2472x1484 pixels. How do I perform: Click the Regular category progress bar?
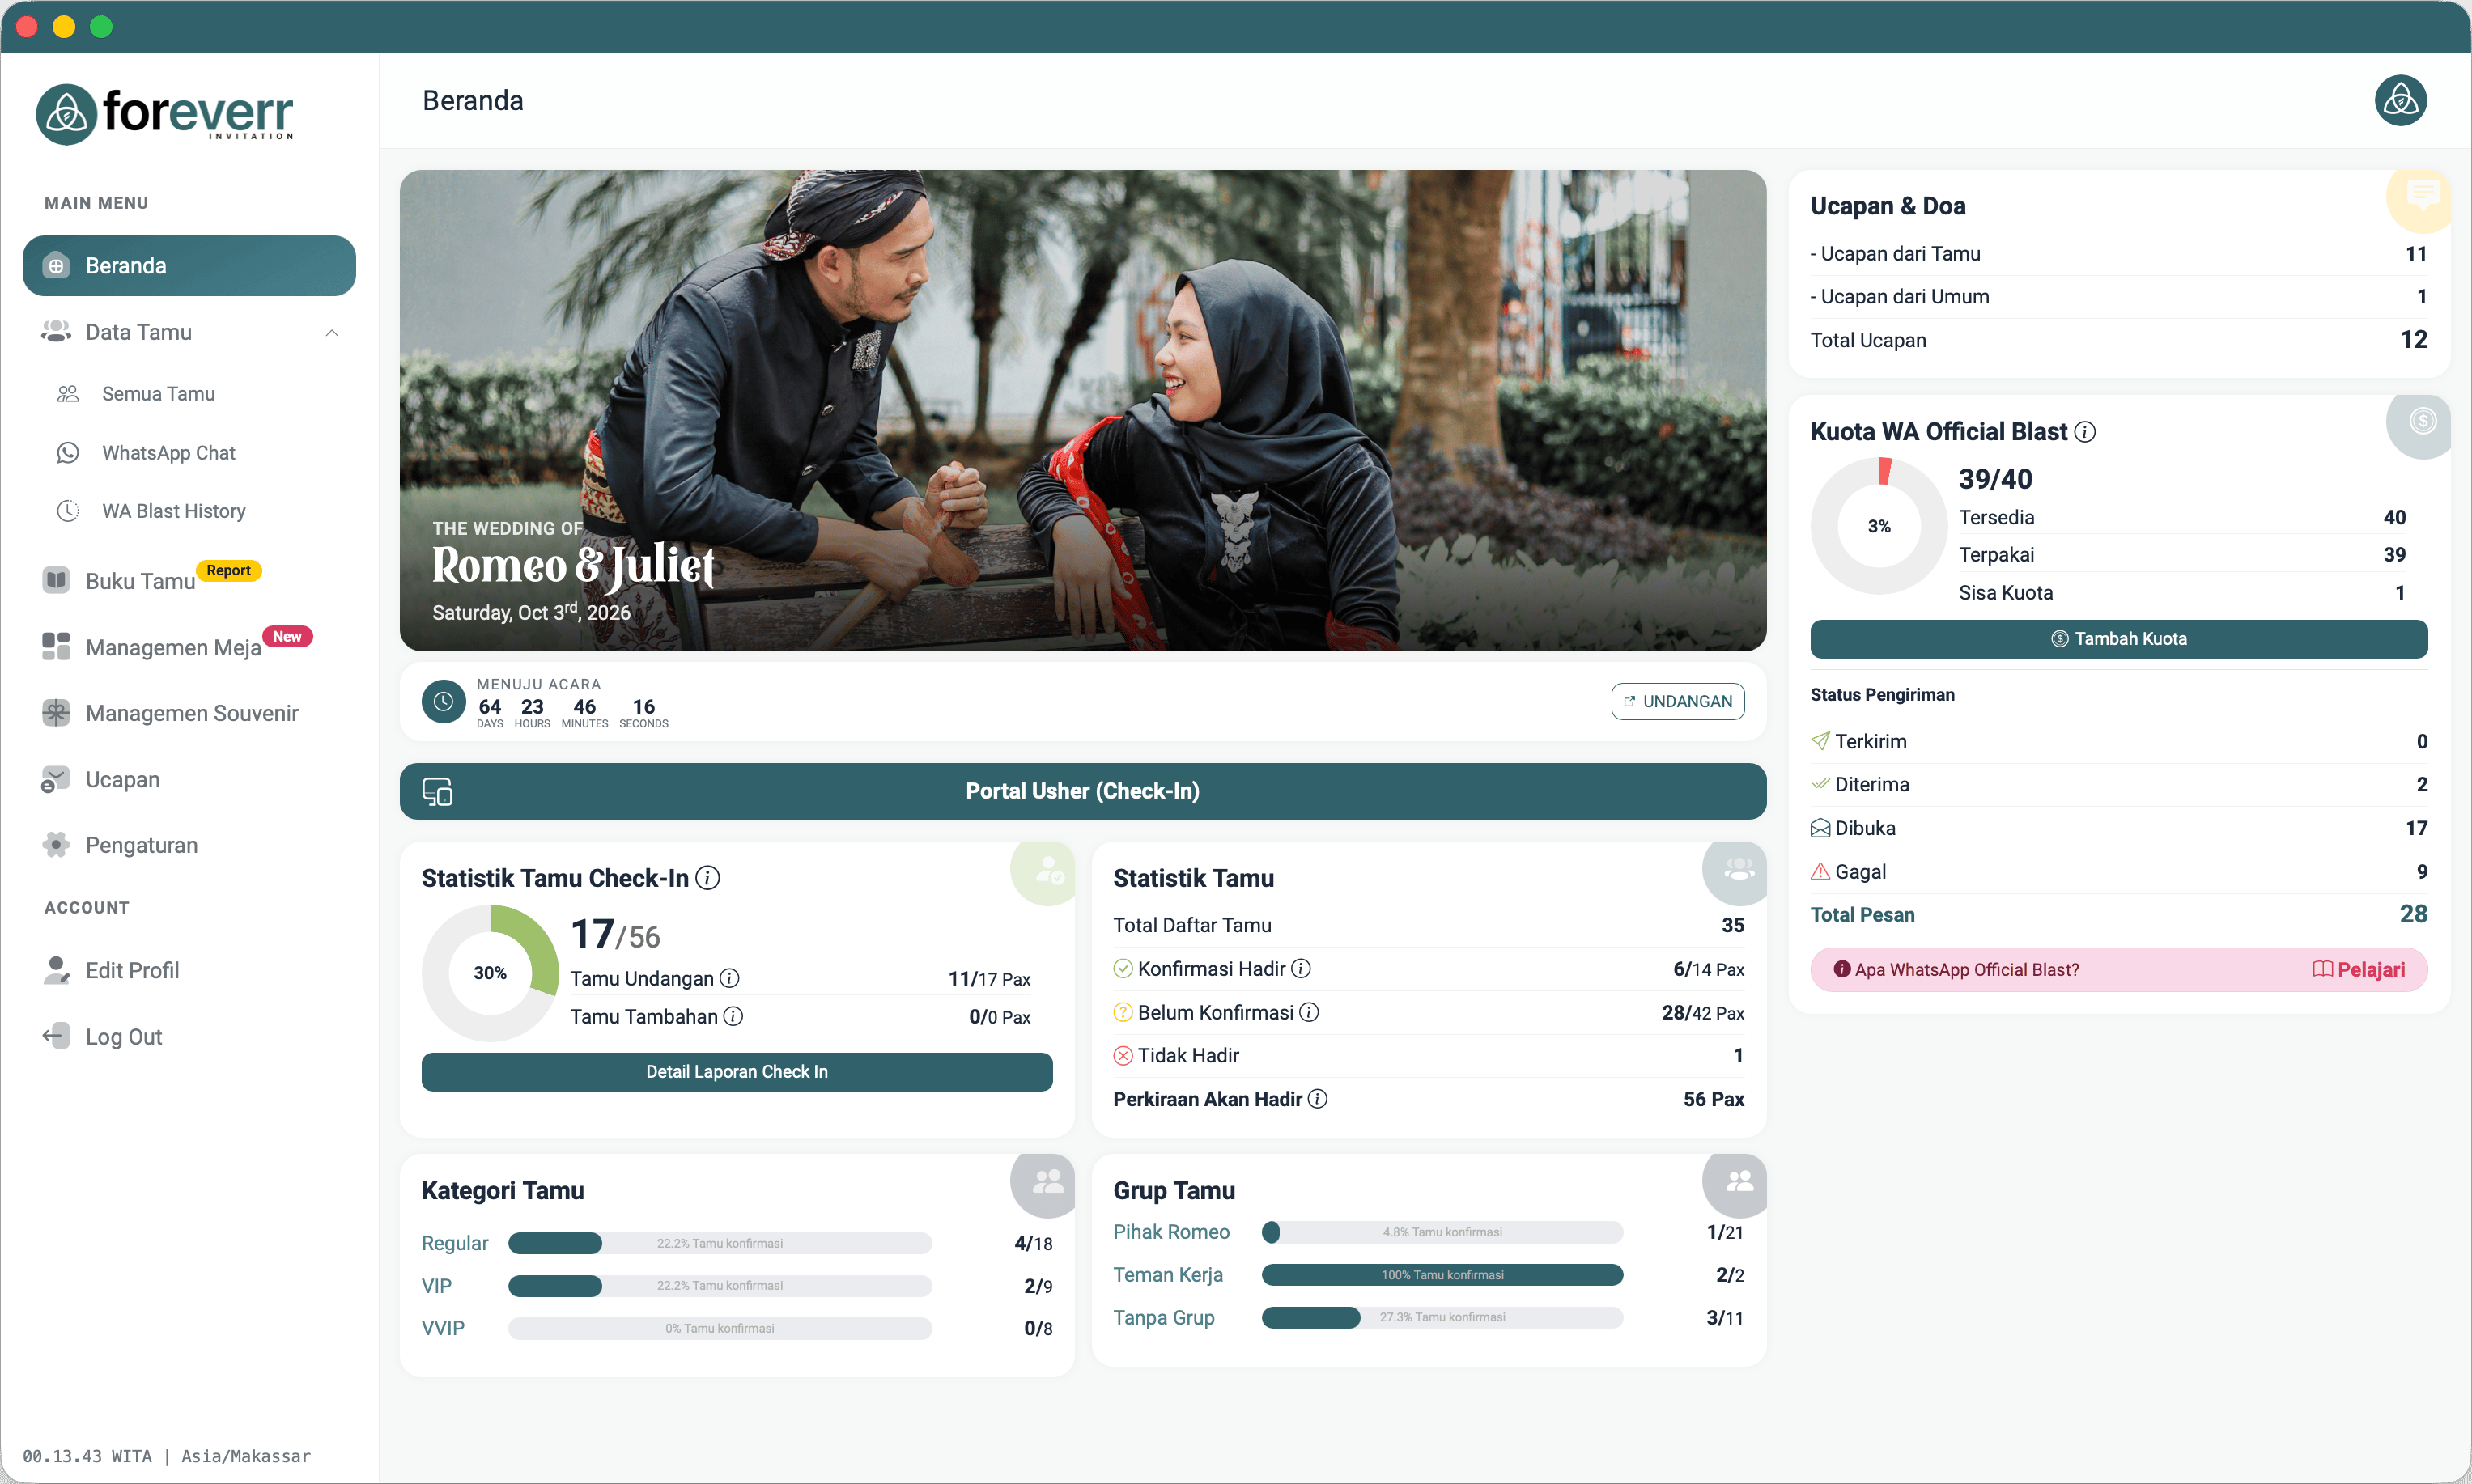tap(719, 1243)
